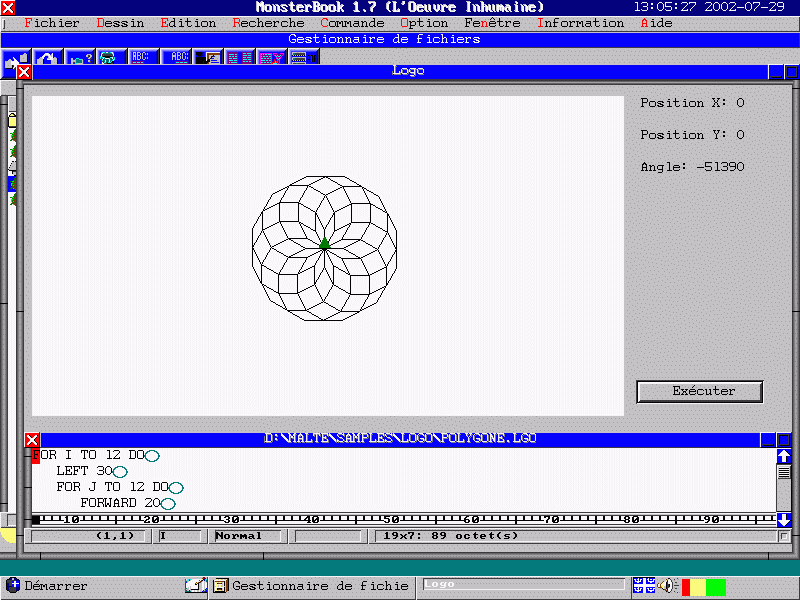Click the second ABC text toolbar icon

(x=177, y=58)
